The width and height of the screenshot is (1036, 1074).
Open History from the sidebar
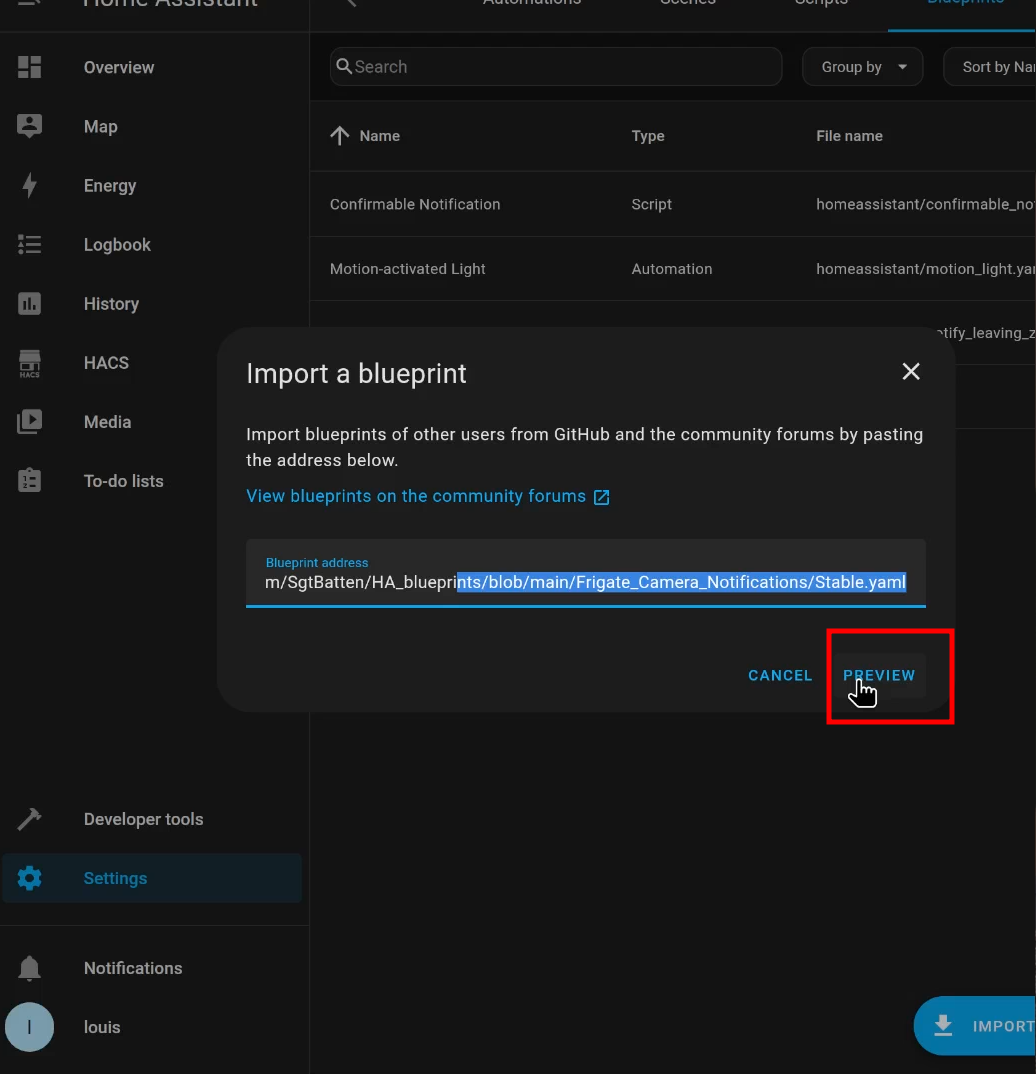tap(152, 303)
